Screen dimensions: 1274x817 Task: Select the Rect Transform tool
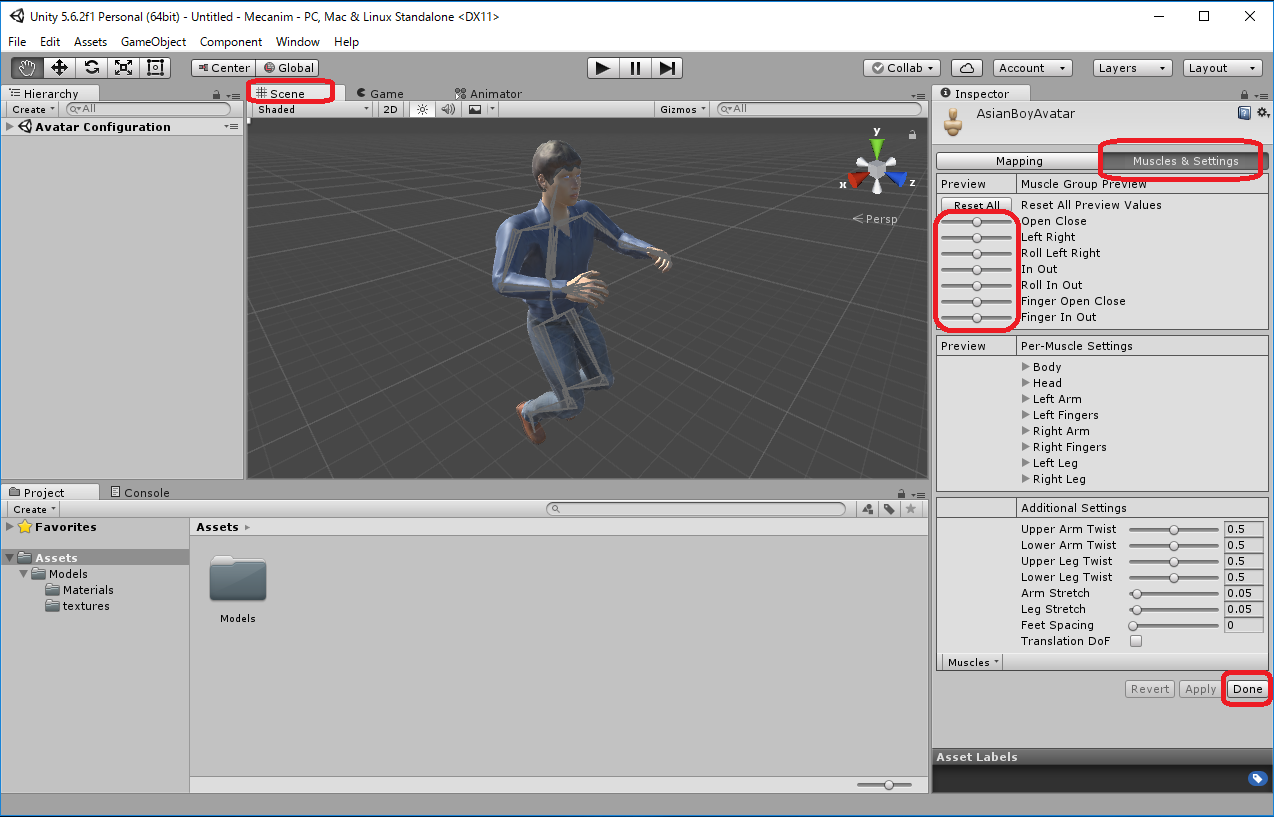(156, 68)
